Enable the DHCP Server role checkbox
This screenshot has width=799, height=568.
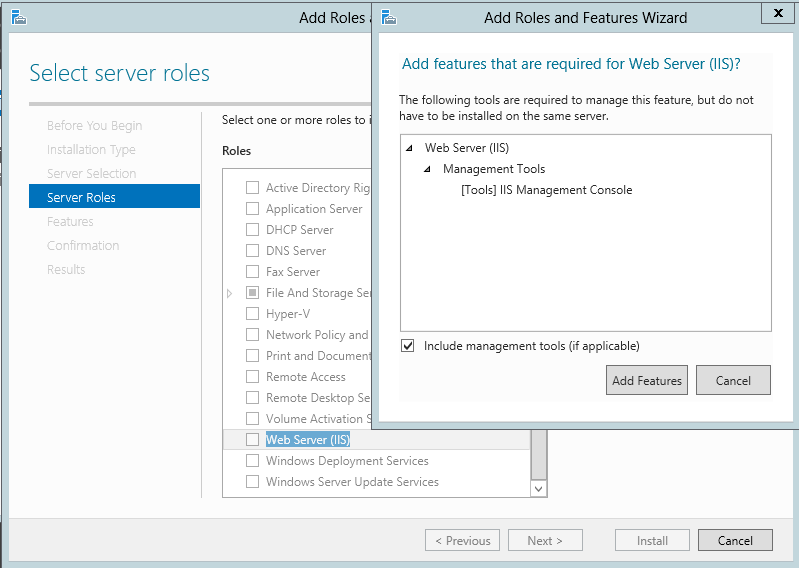coord(252,229)
